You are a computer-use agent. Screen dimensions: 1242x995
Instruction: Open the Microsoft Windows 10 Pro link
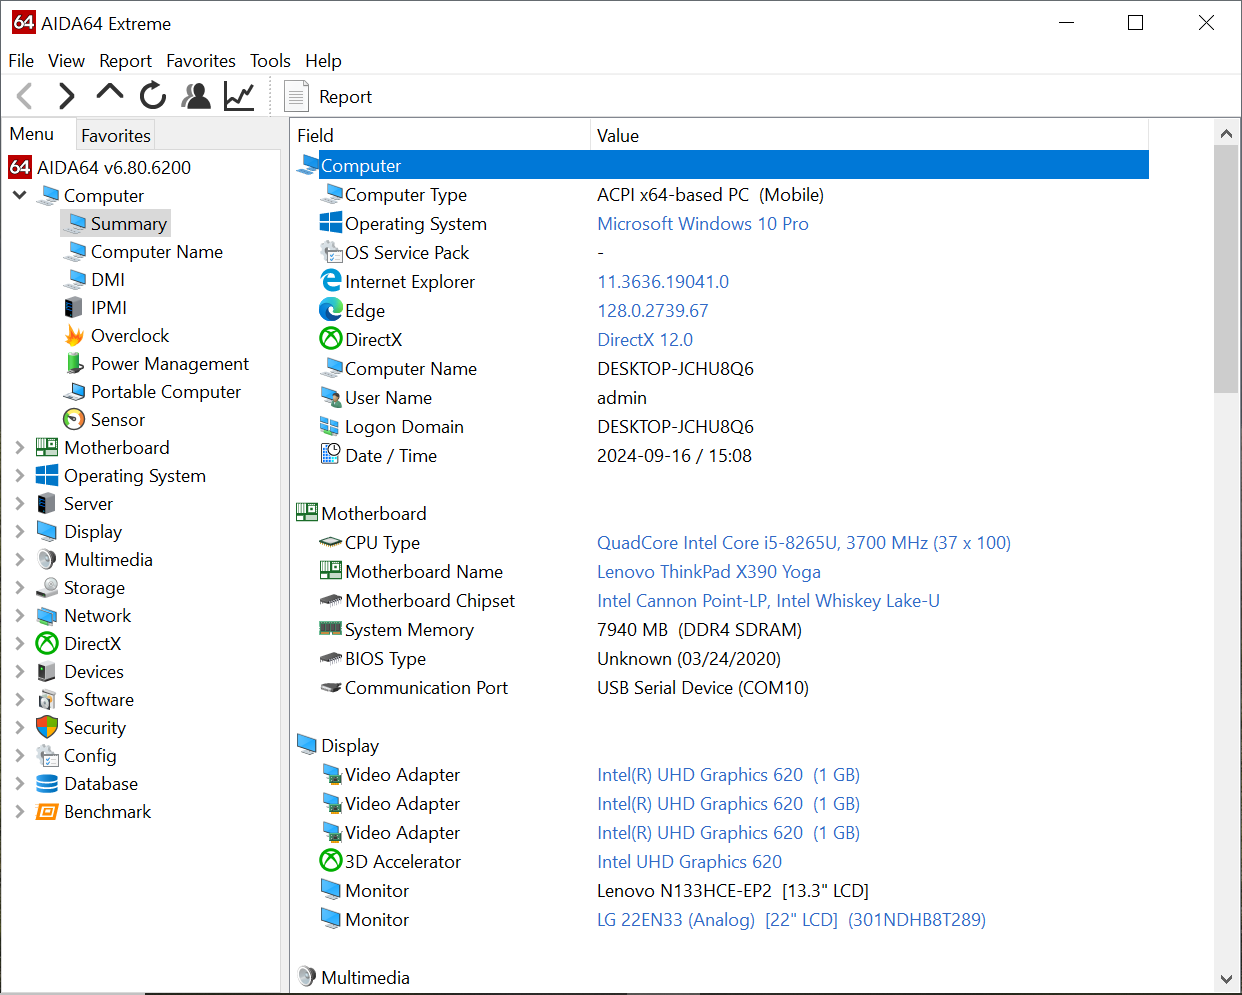click(x=703, y=224)
